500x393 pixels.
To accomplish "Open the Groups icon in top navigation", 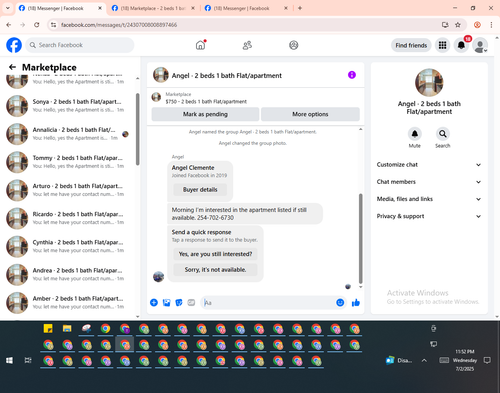I will pos(294,45).
